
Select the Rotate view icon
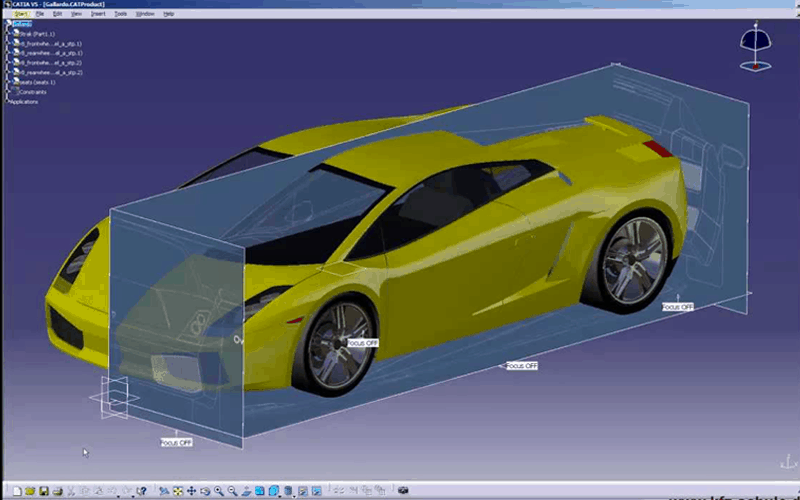(205, 491)
